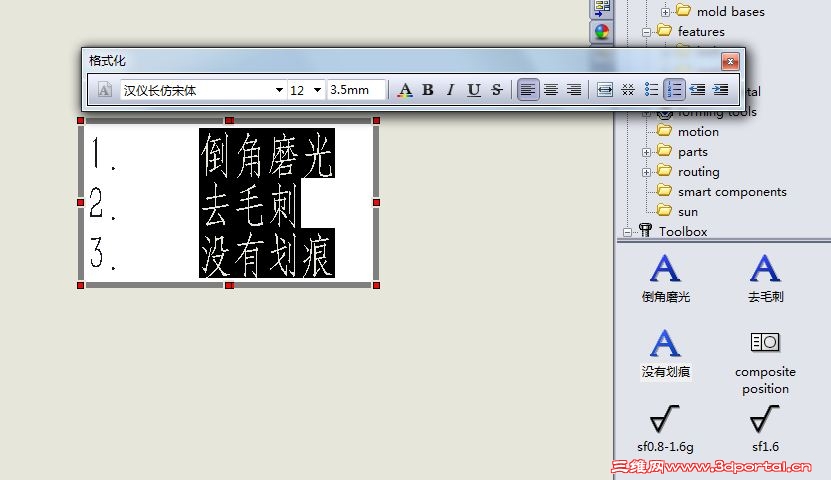Image resolution: width=831 pixels, height=480 pixels.
Task: Toggle italic formatting
Action: pos(450,90)
